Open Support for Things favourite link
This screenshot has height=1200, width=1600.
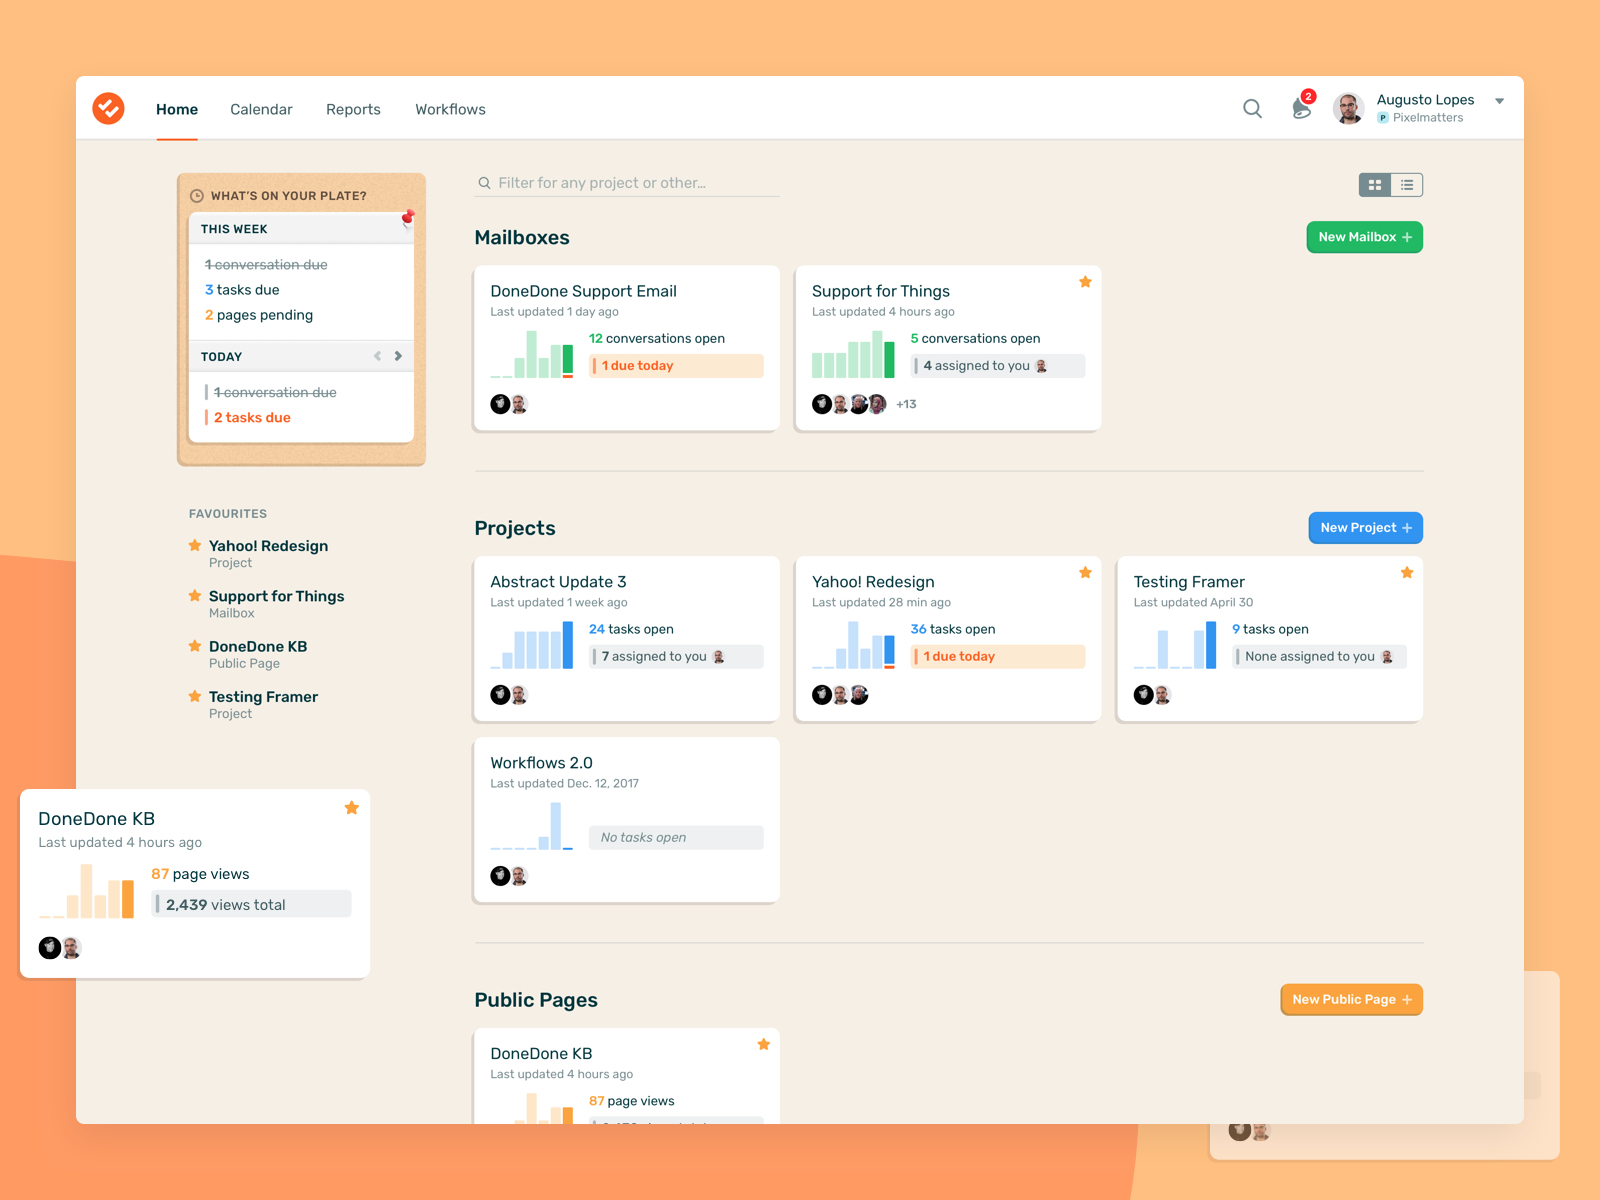276,596
